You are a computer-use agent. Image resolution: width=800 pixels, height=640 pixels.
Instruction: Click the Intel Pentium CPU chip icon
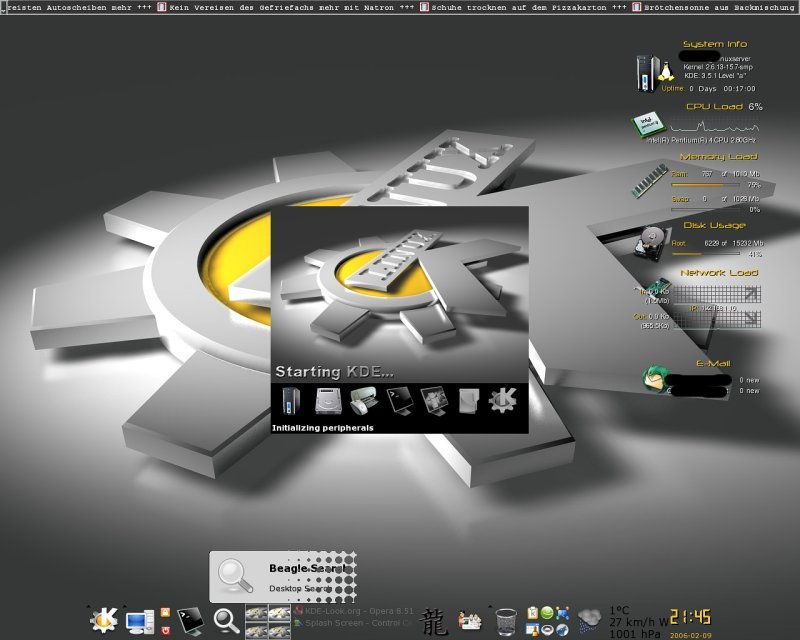click(x=648, y=125)
